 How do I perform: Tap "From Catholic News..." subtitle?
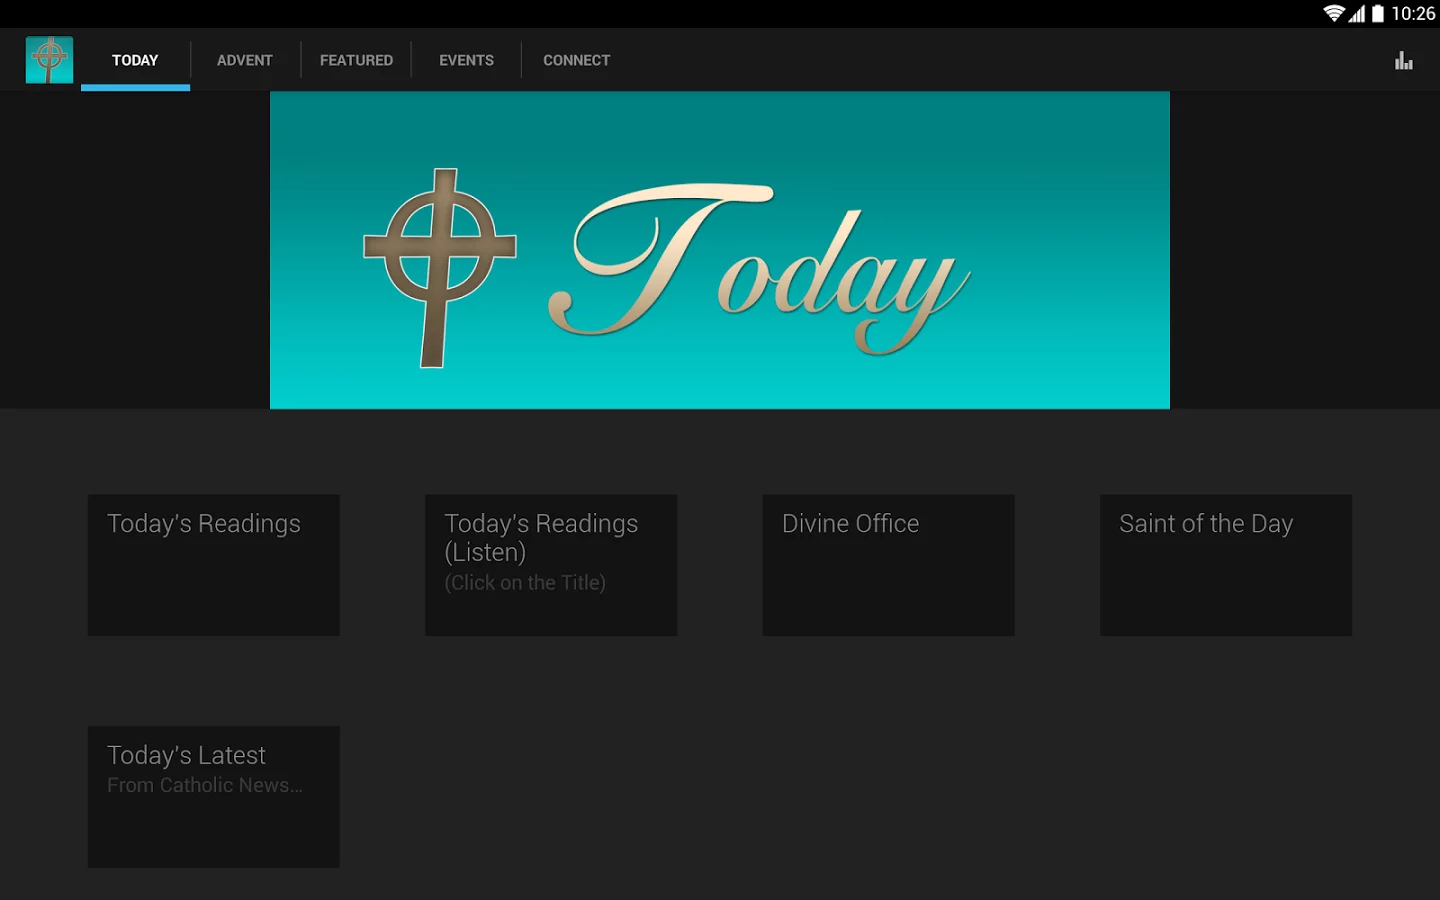205,785
